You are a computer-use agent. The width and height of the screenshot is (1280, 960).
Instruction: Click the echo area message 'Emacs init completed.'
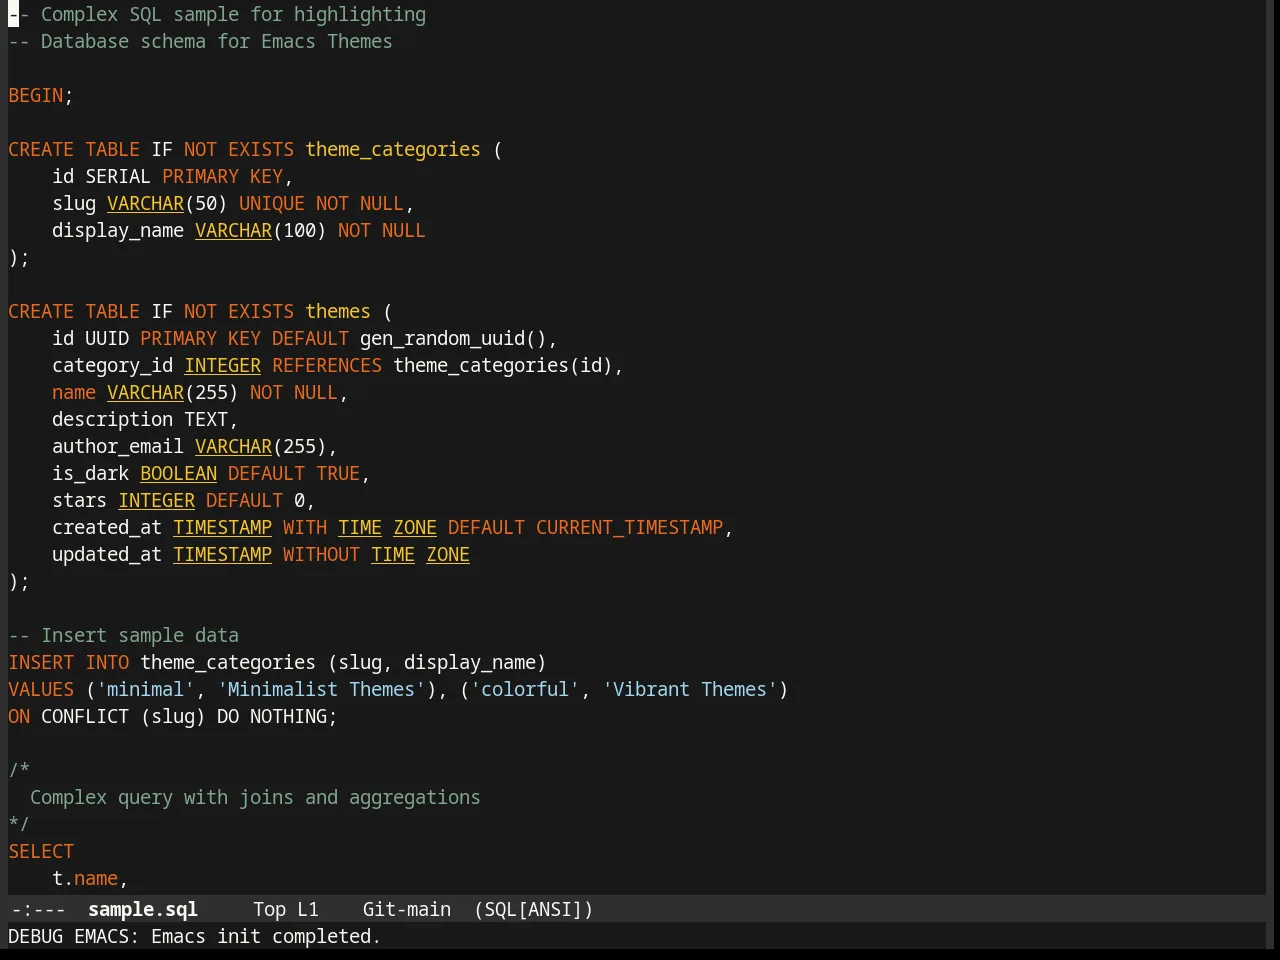[266, 936]
